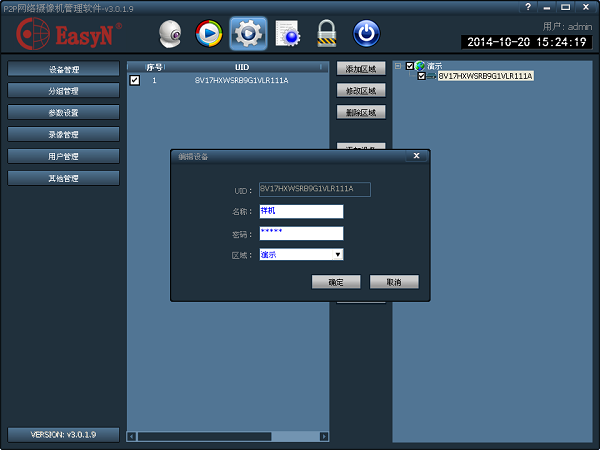Click the UID column header

click(241, 67)
